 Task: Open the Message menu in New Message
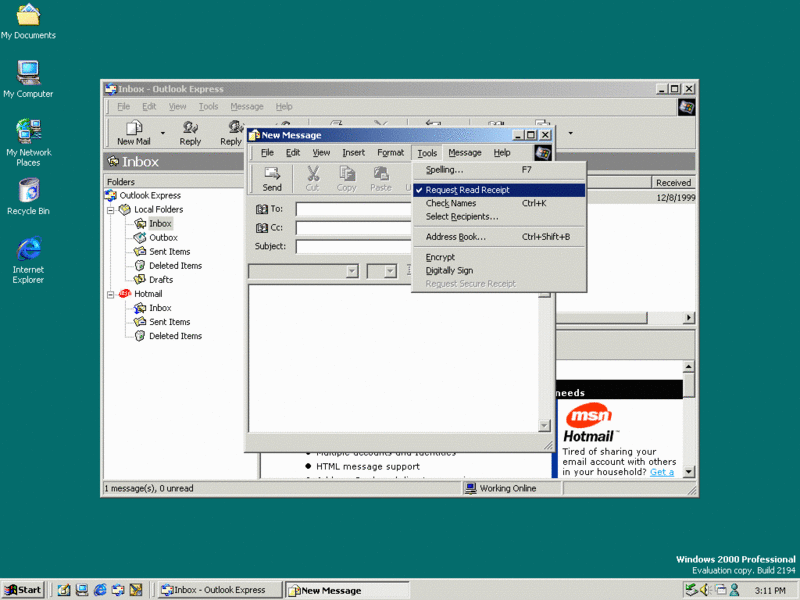pyautogui.click(x=464, y=152)
